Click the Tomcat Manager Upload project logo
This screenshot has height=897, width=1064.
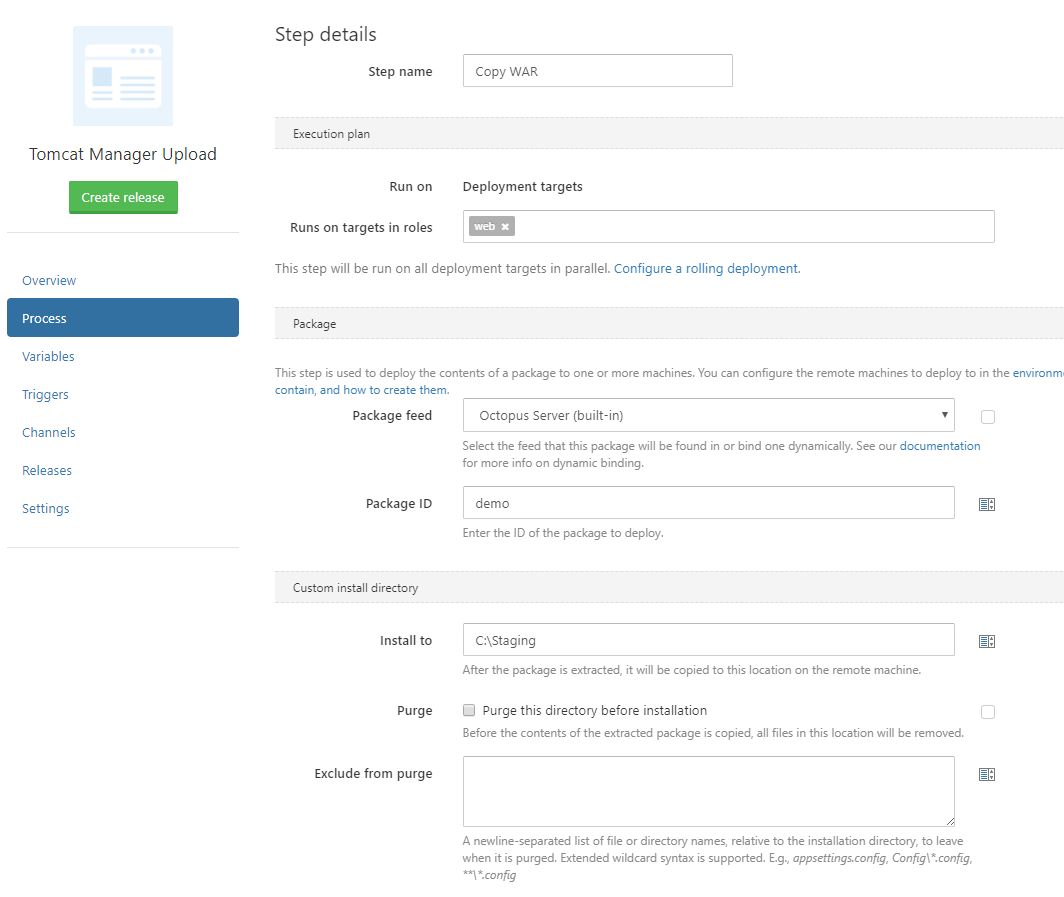[x=123, y=76]
